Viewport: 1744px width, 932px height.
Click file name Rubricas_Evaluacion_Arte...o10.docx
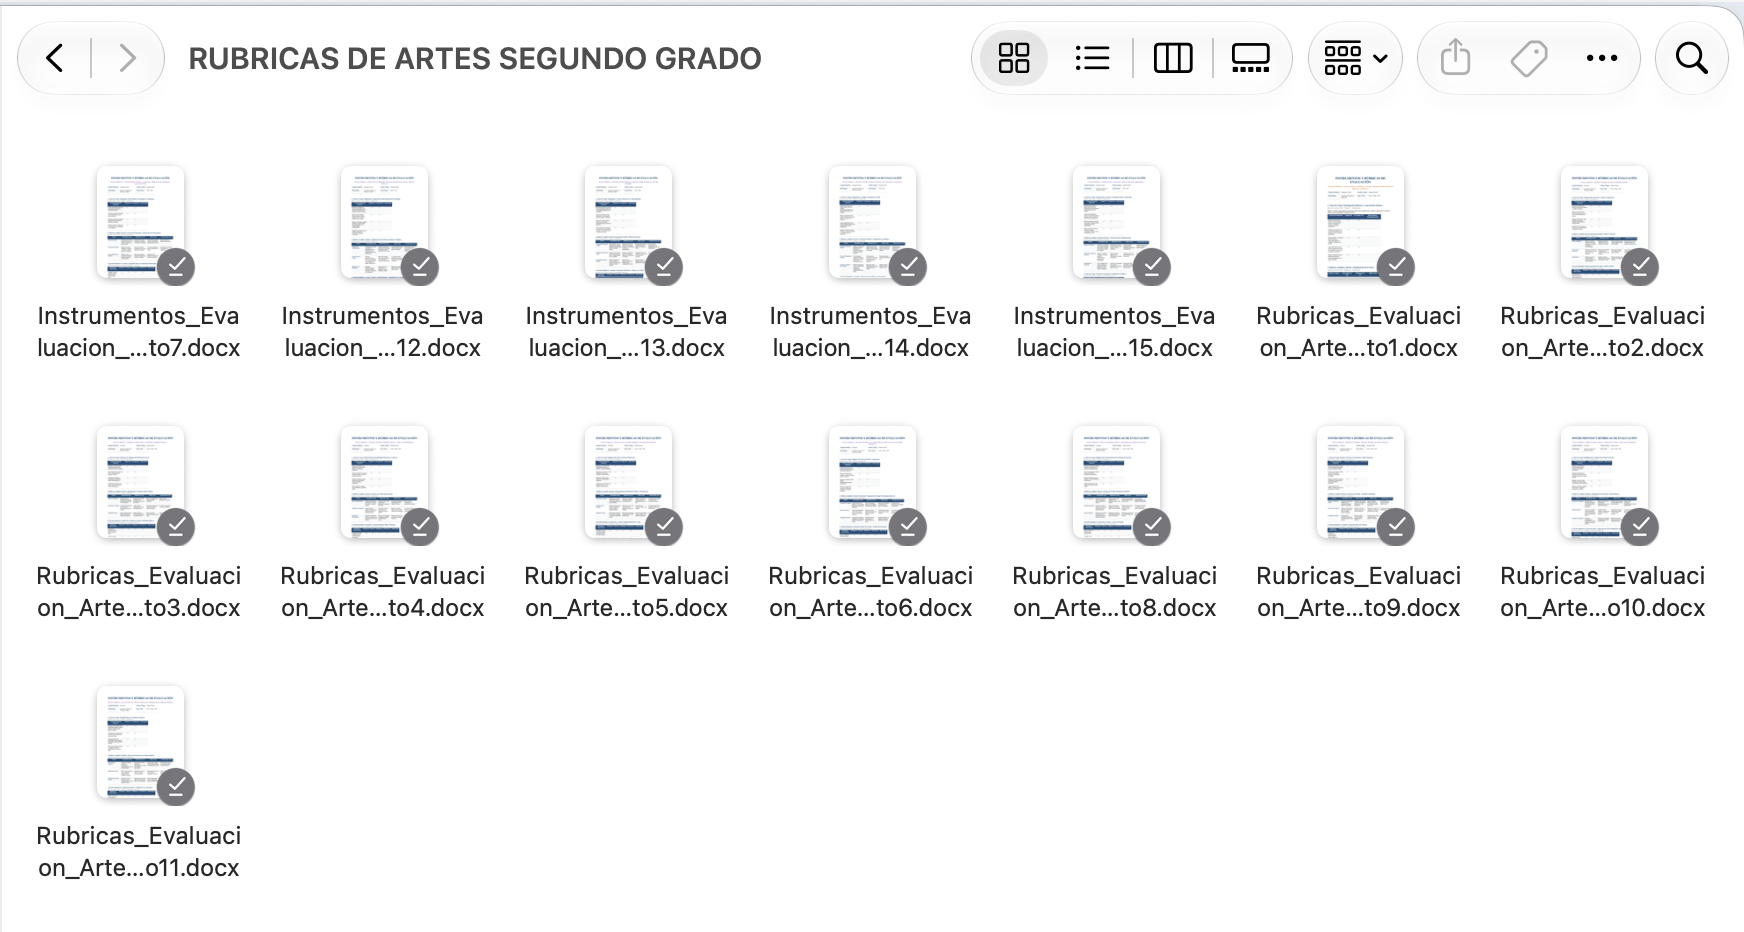click(1603, 592)
